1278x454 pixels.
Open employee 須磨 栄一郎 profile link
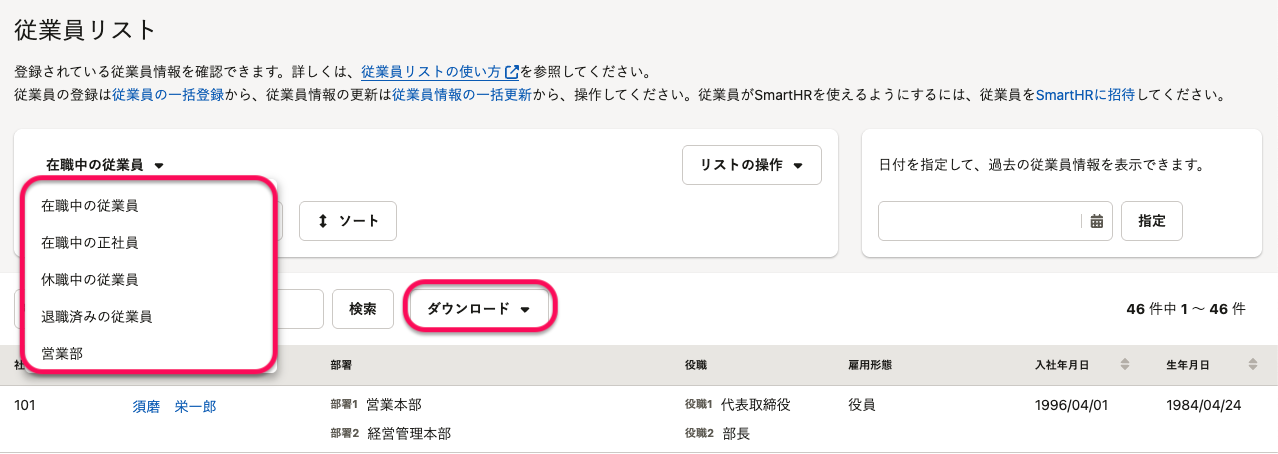pos(174,406)
